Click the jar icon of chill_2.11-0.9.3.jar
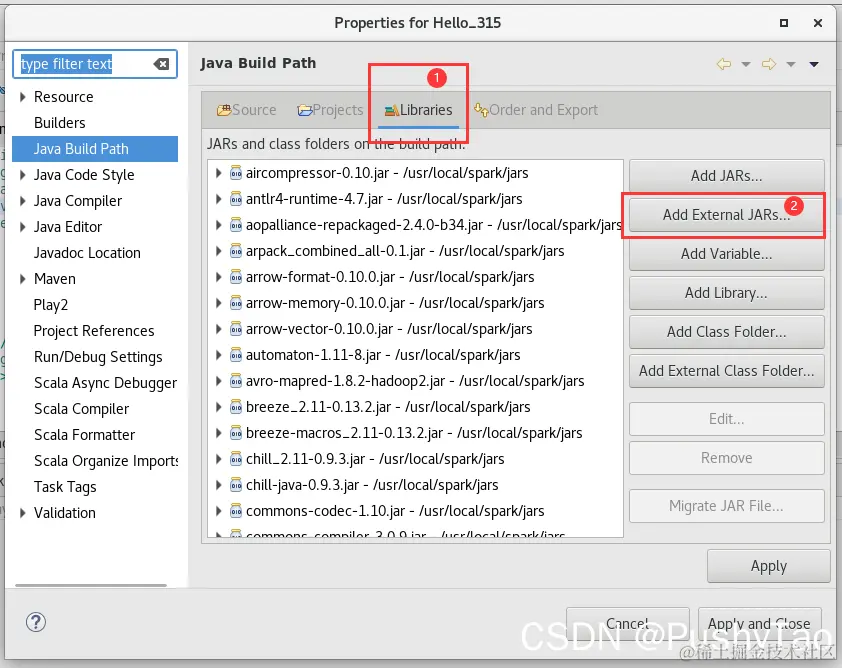Image resolution: width=842 pixels, height=668 pixels. tap(236, 459)
